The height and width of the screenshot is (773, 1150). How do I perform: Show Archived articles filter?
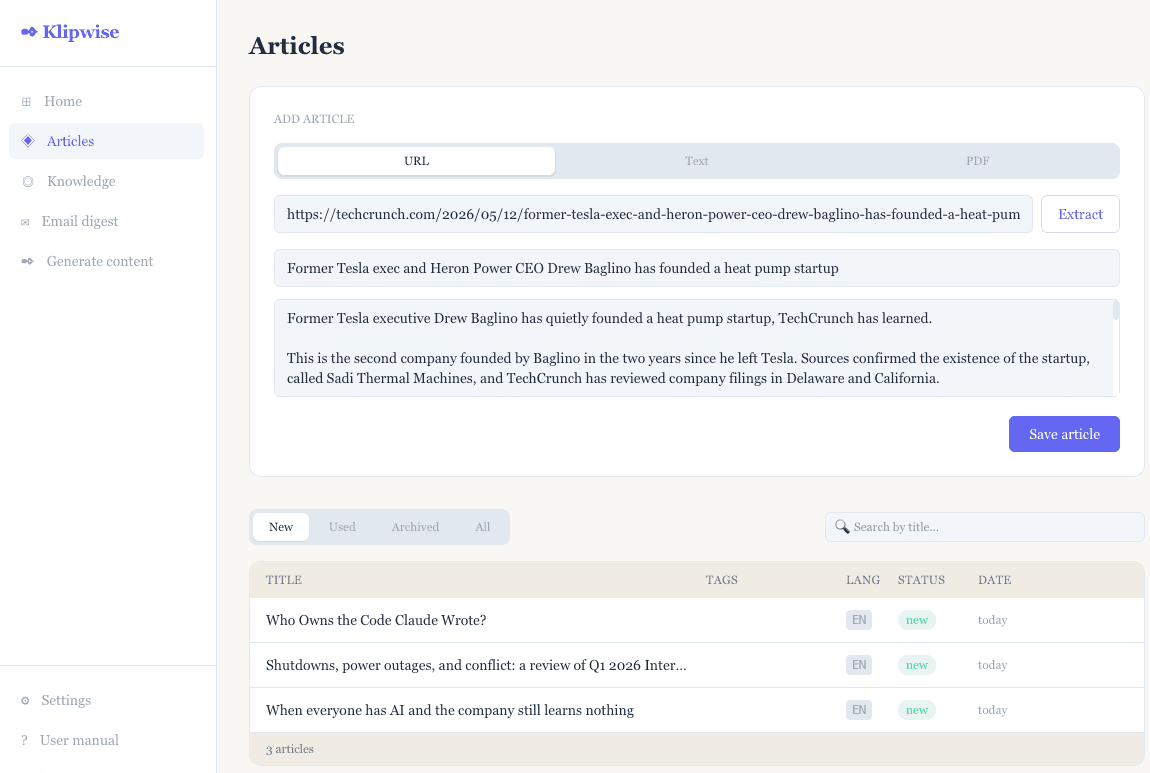415,527
